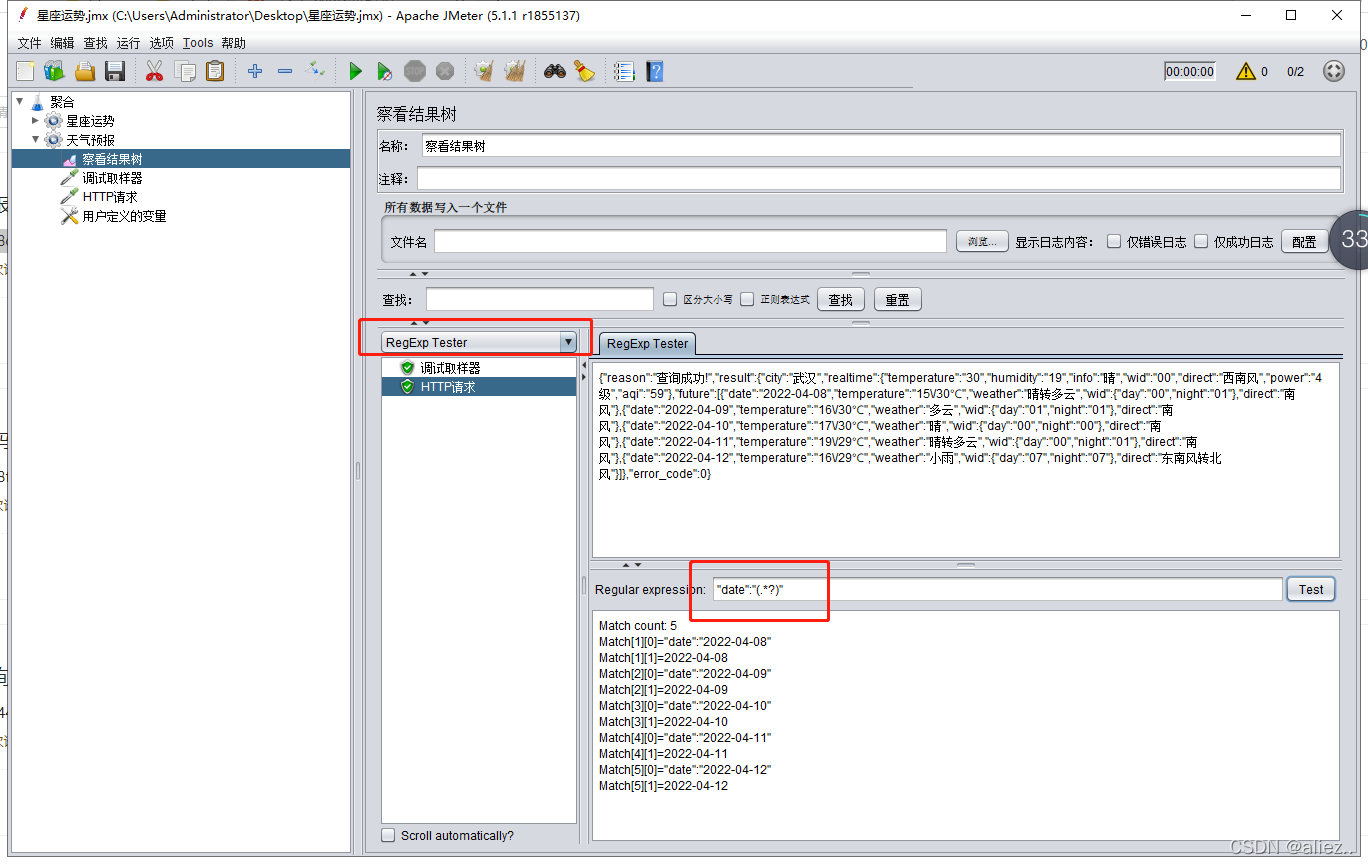This screenshot has height=864, width=1368.
Task: Toggle the 正则表达式 checkbox
Action: point(747,299)
